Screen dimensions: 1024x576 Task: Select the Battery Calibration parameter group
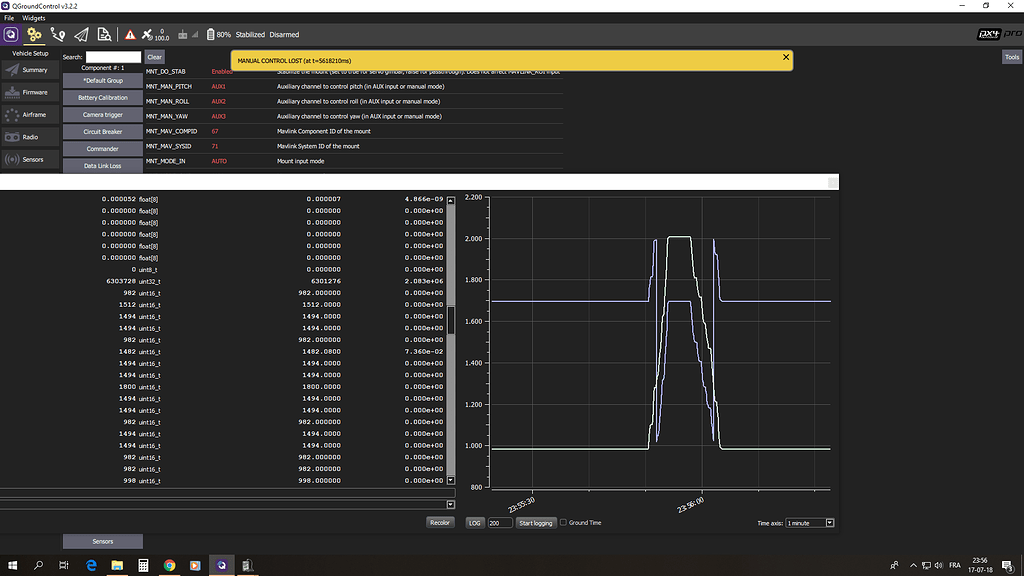pyautogui.click(x=103, y=98)
